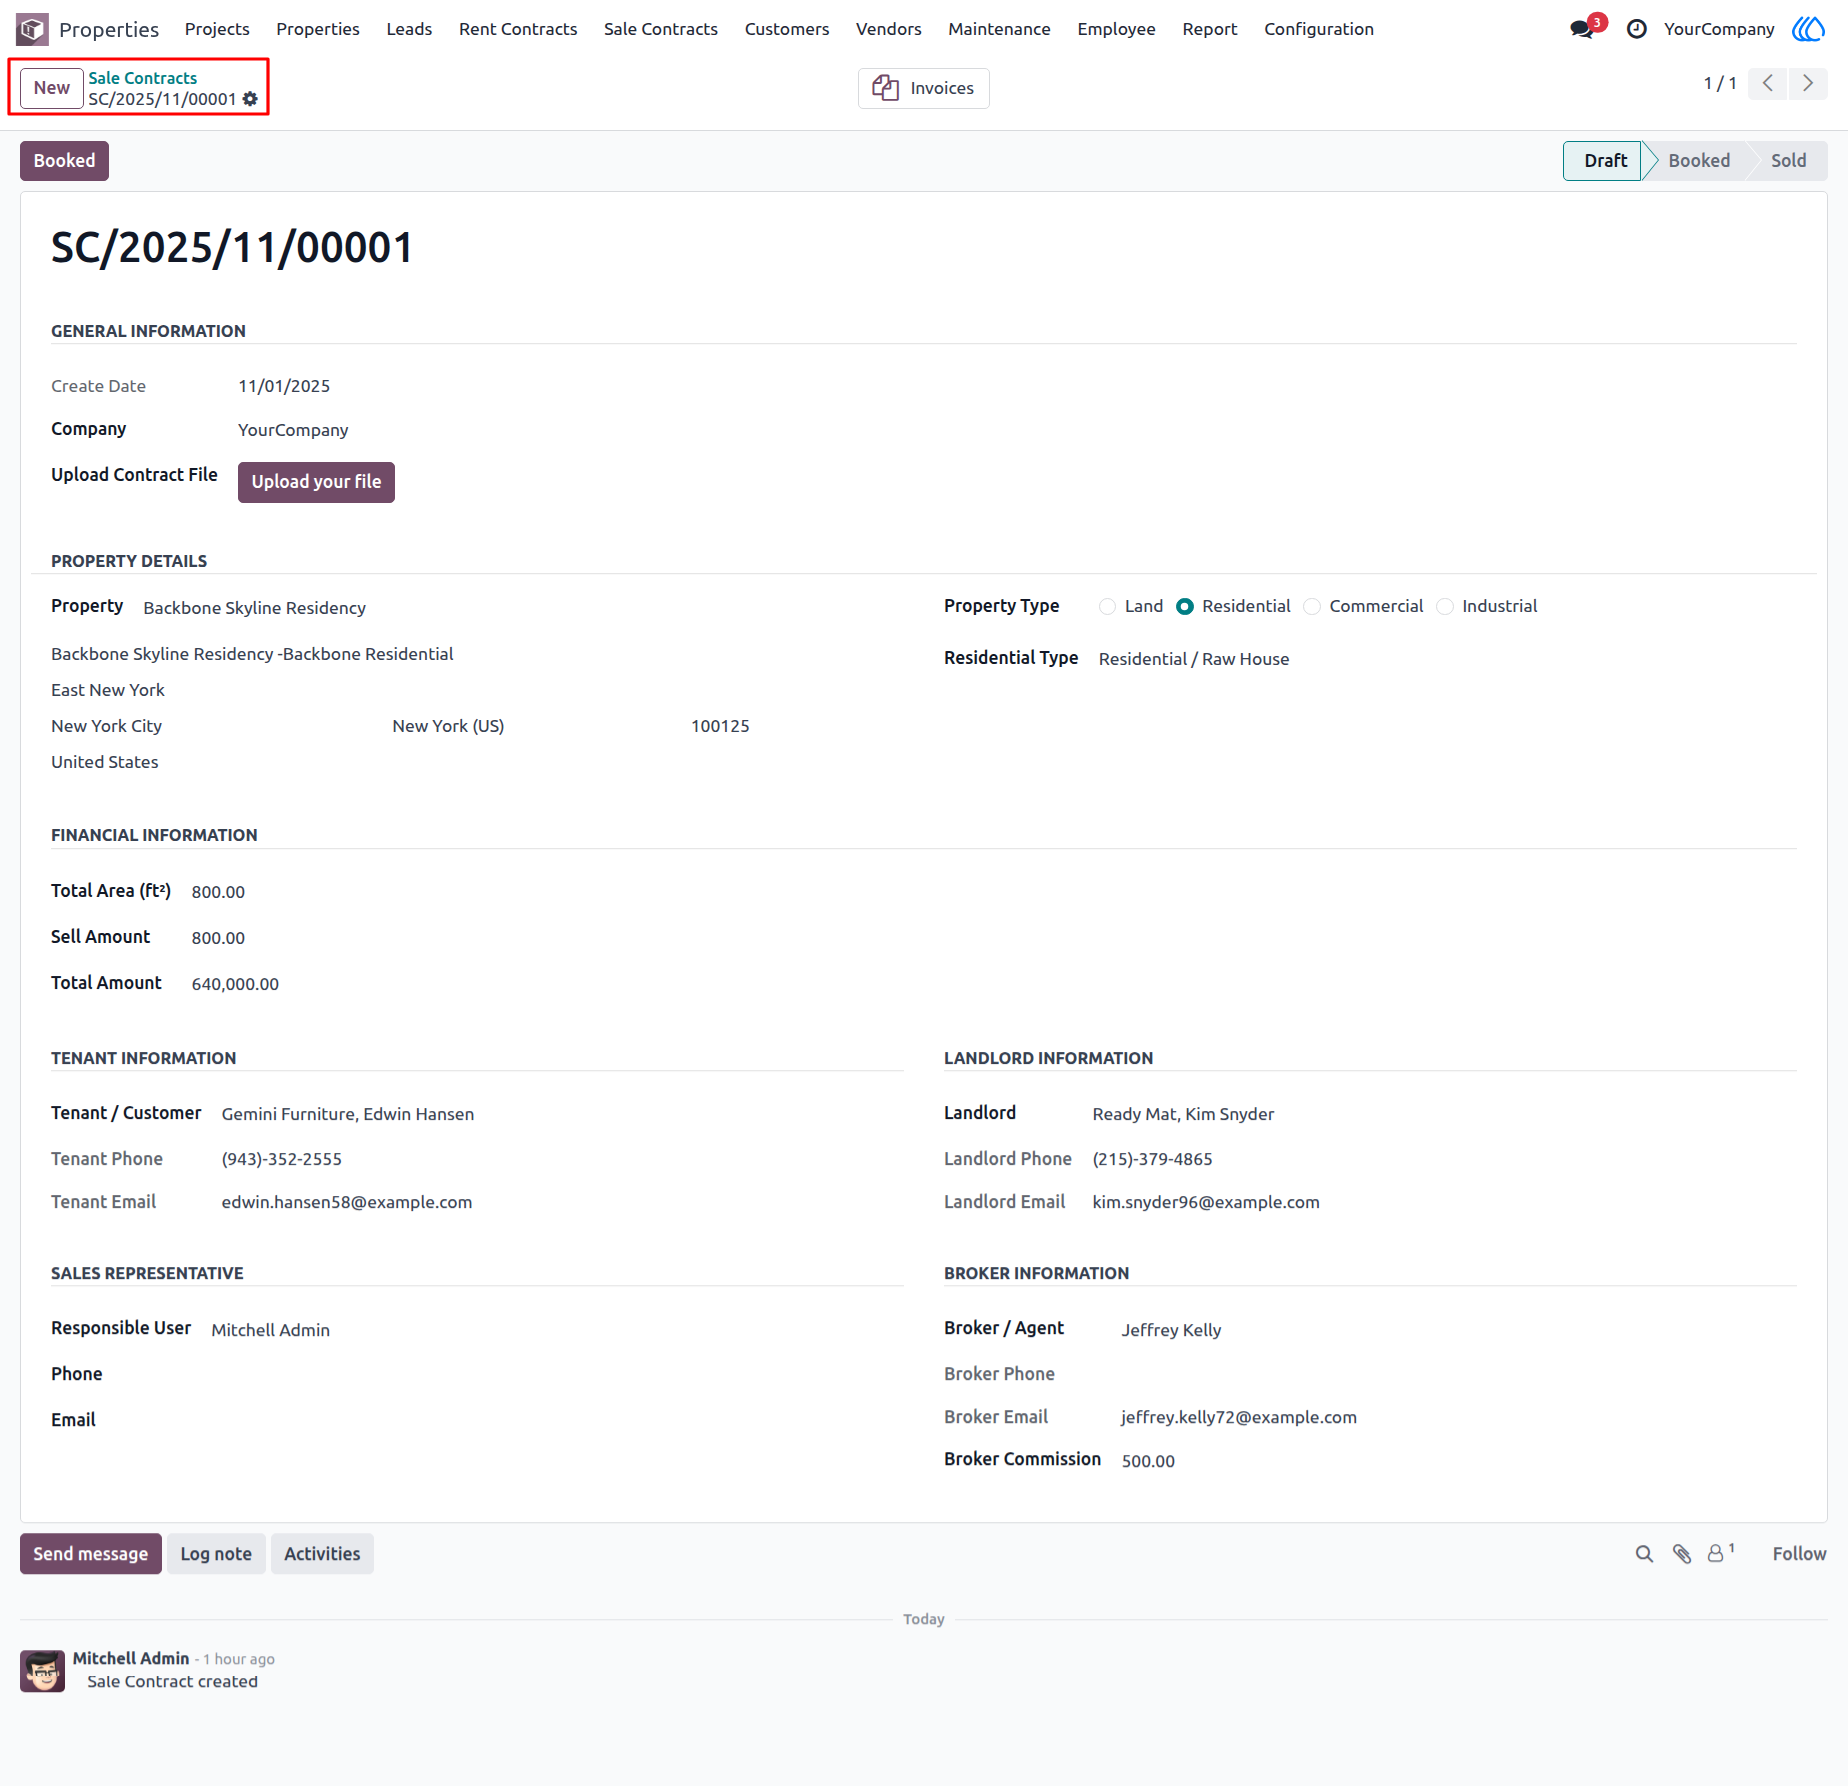Open the Properties app home icon
This screenshot has width=1848, height=1789.
pyautogui.click(x=32, y=29)
